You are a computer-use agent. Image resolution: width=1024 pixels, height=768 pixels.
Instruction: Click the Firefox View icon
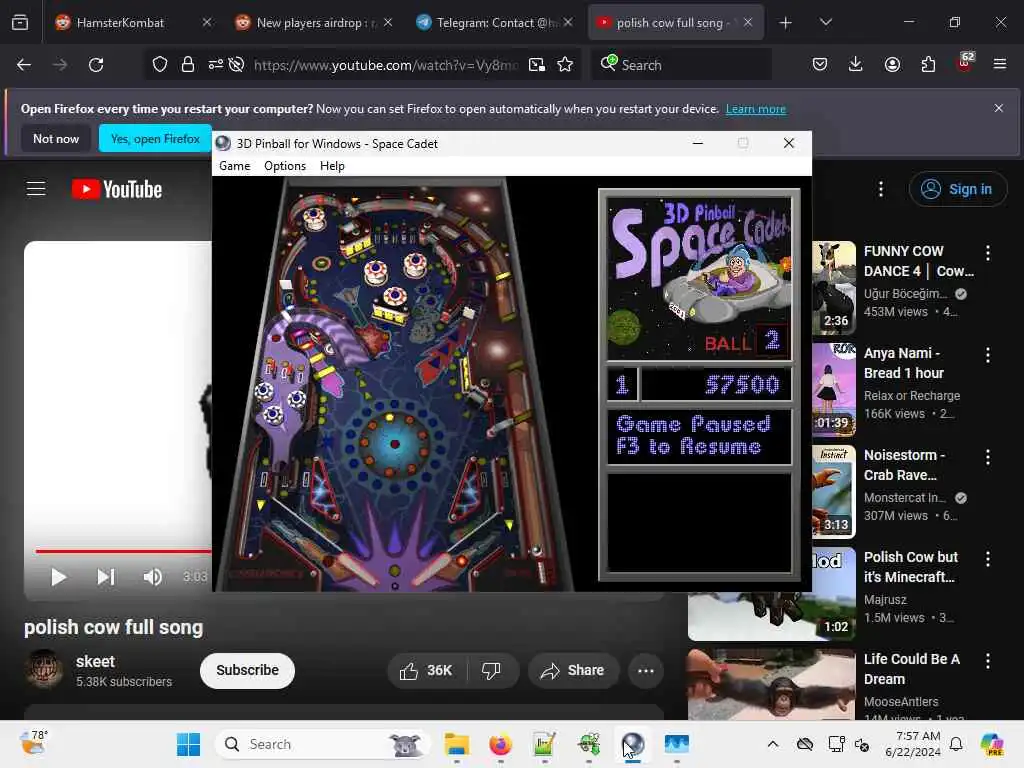[20, 23]
